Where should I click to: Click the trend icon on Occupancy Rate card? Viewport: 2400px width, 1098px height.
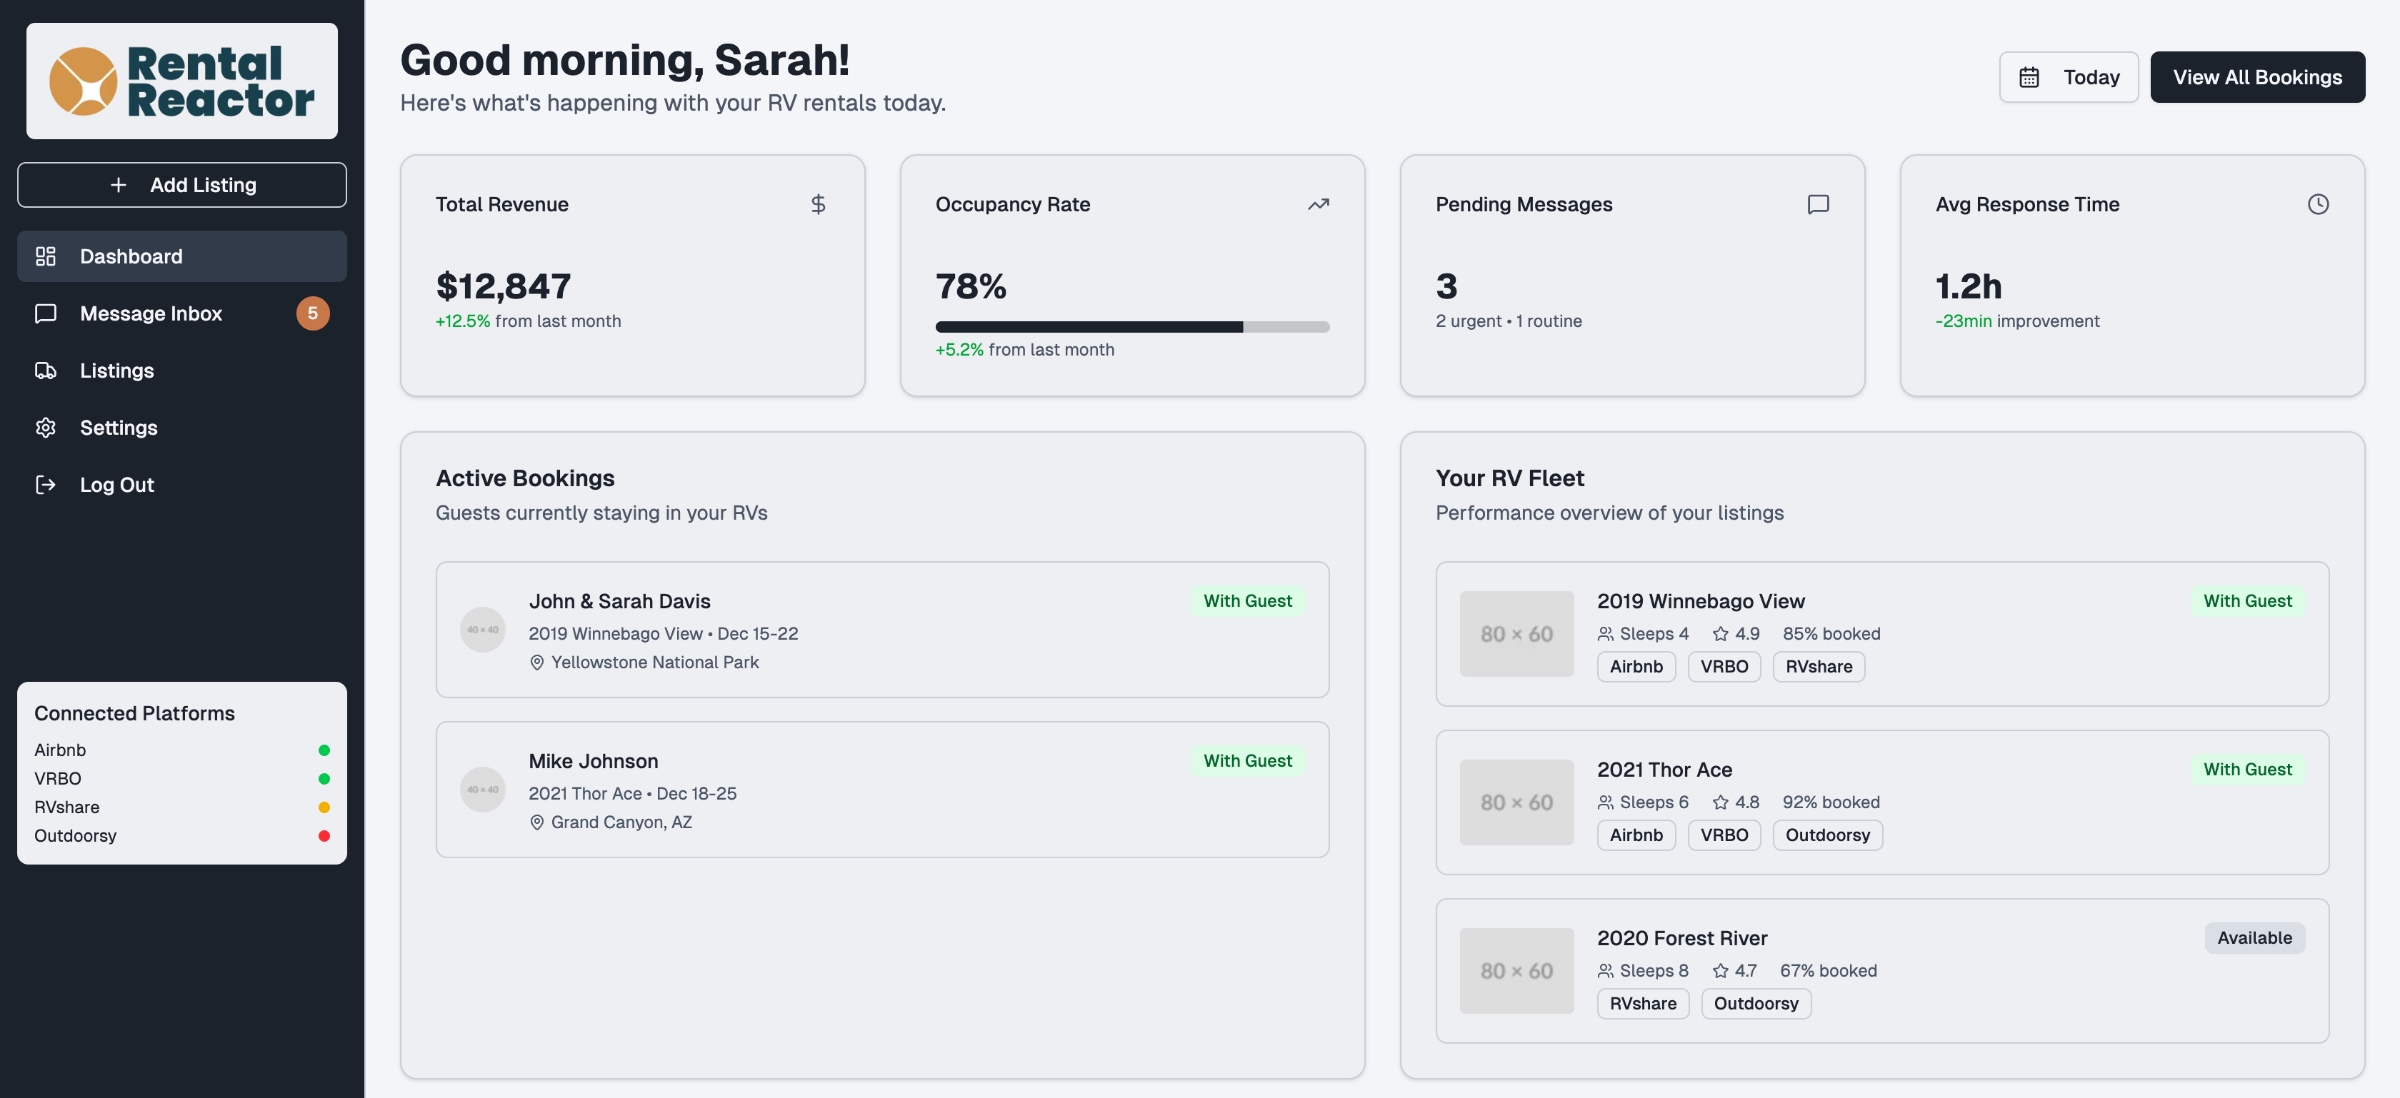pos(1318,204)
